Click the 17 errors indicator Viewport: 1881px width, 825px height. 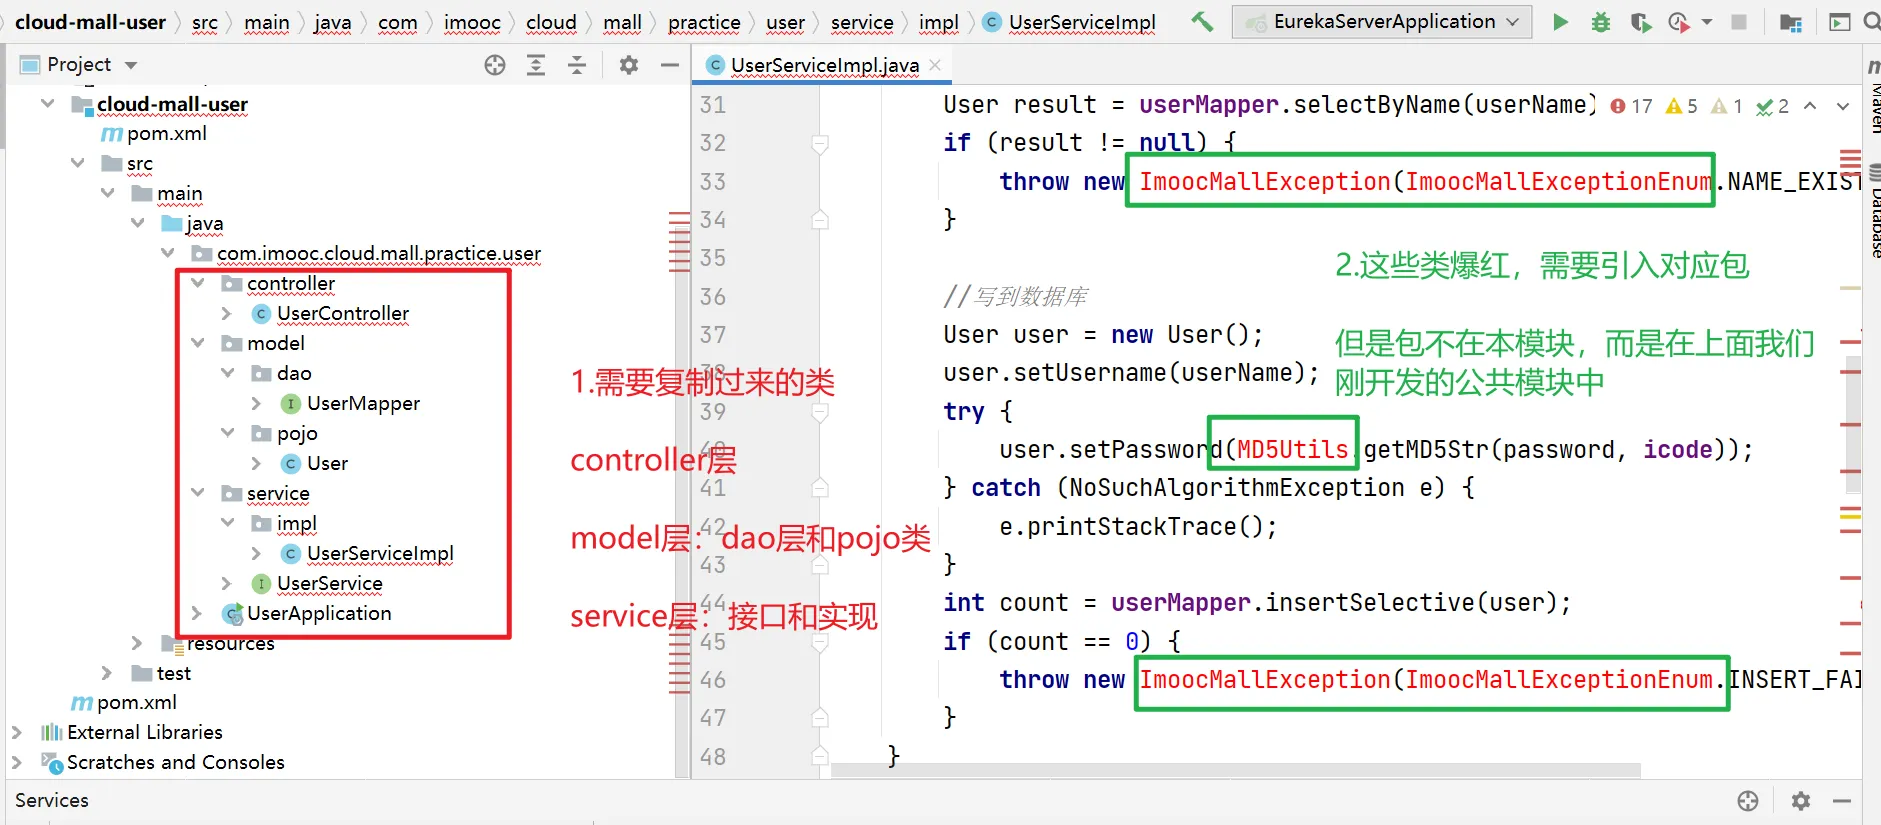pos(1631,106)
